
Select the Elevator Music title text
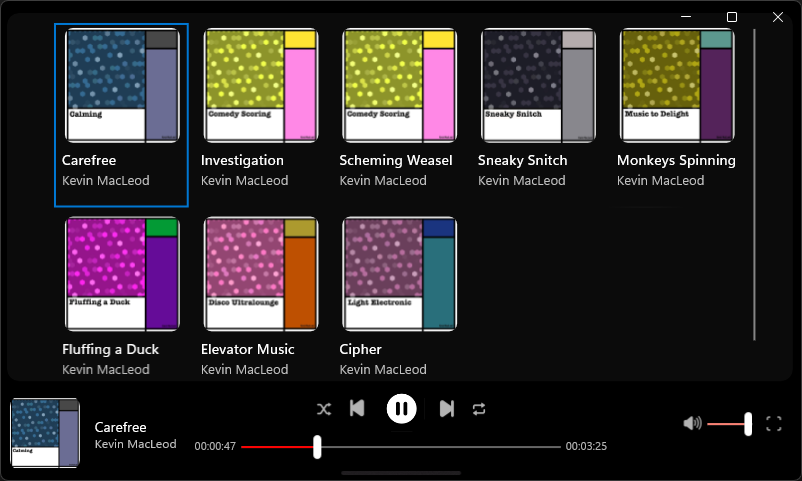[x=248, y=349]
